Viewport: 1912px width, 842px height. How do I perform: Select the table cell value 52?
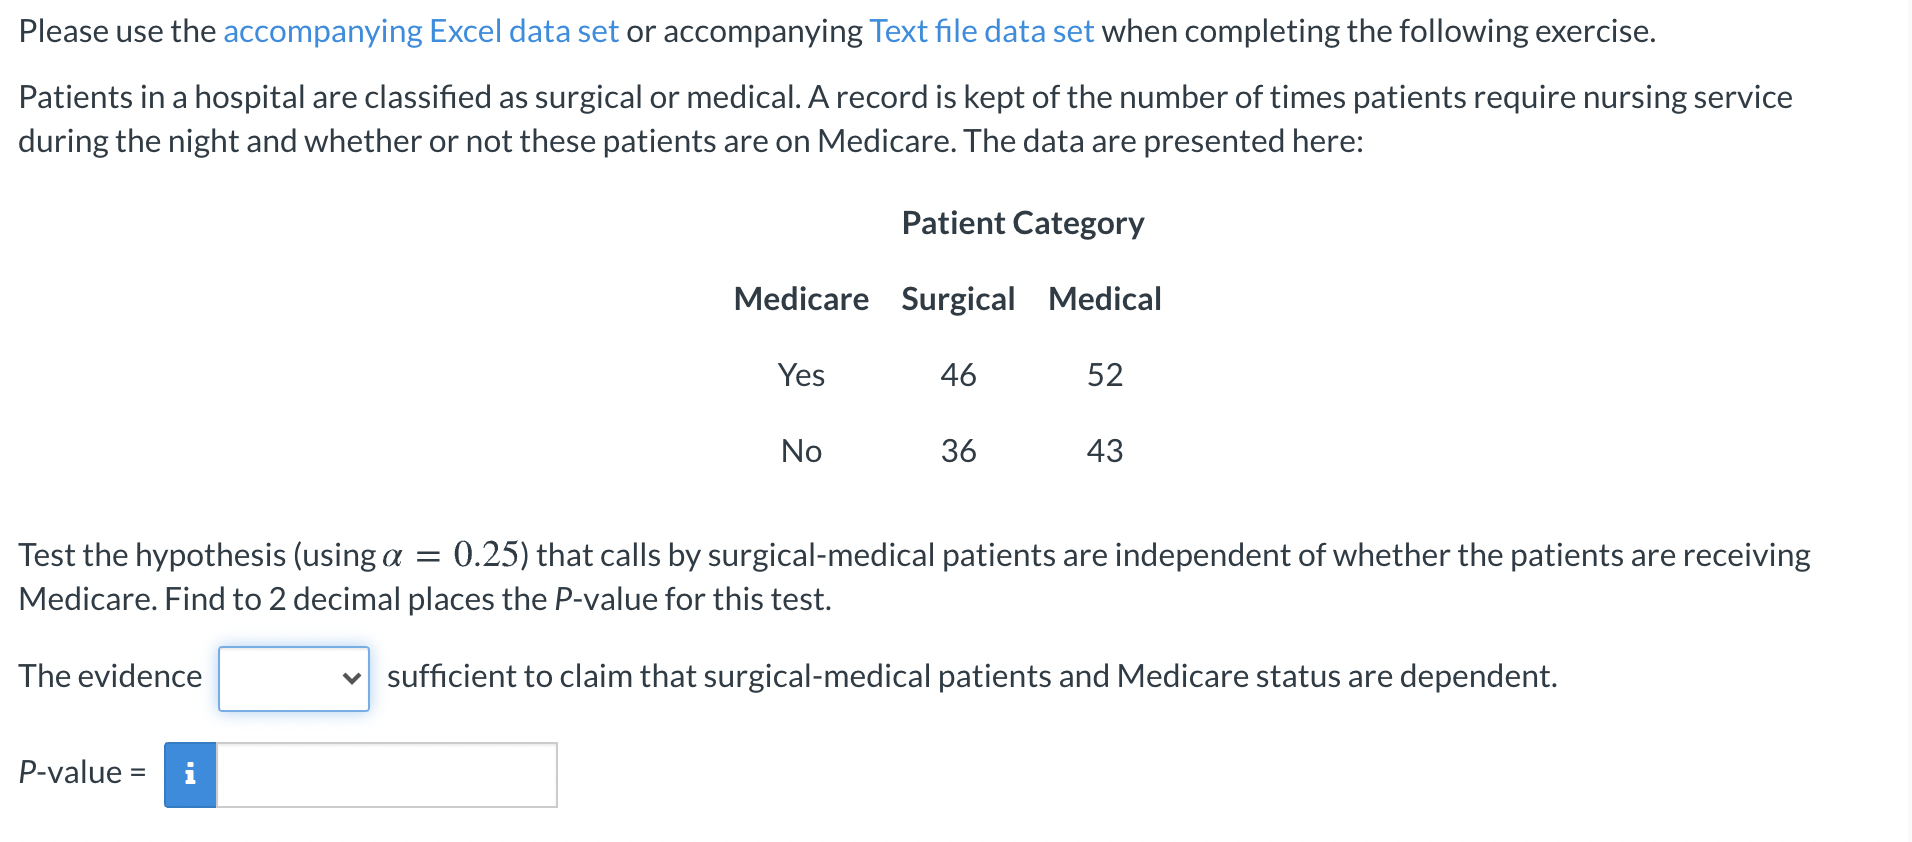1105,375
